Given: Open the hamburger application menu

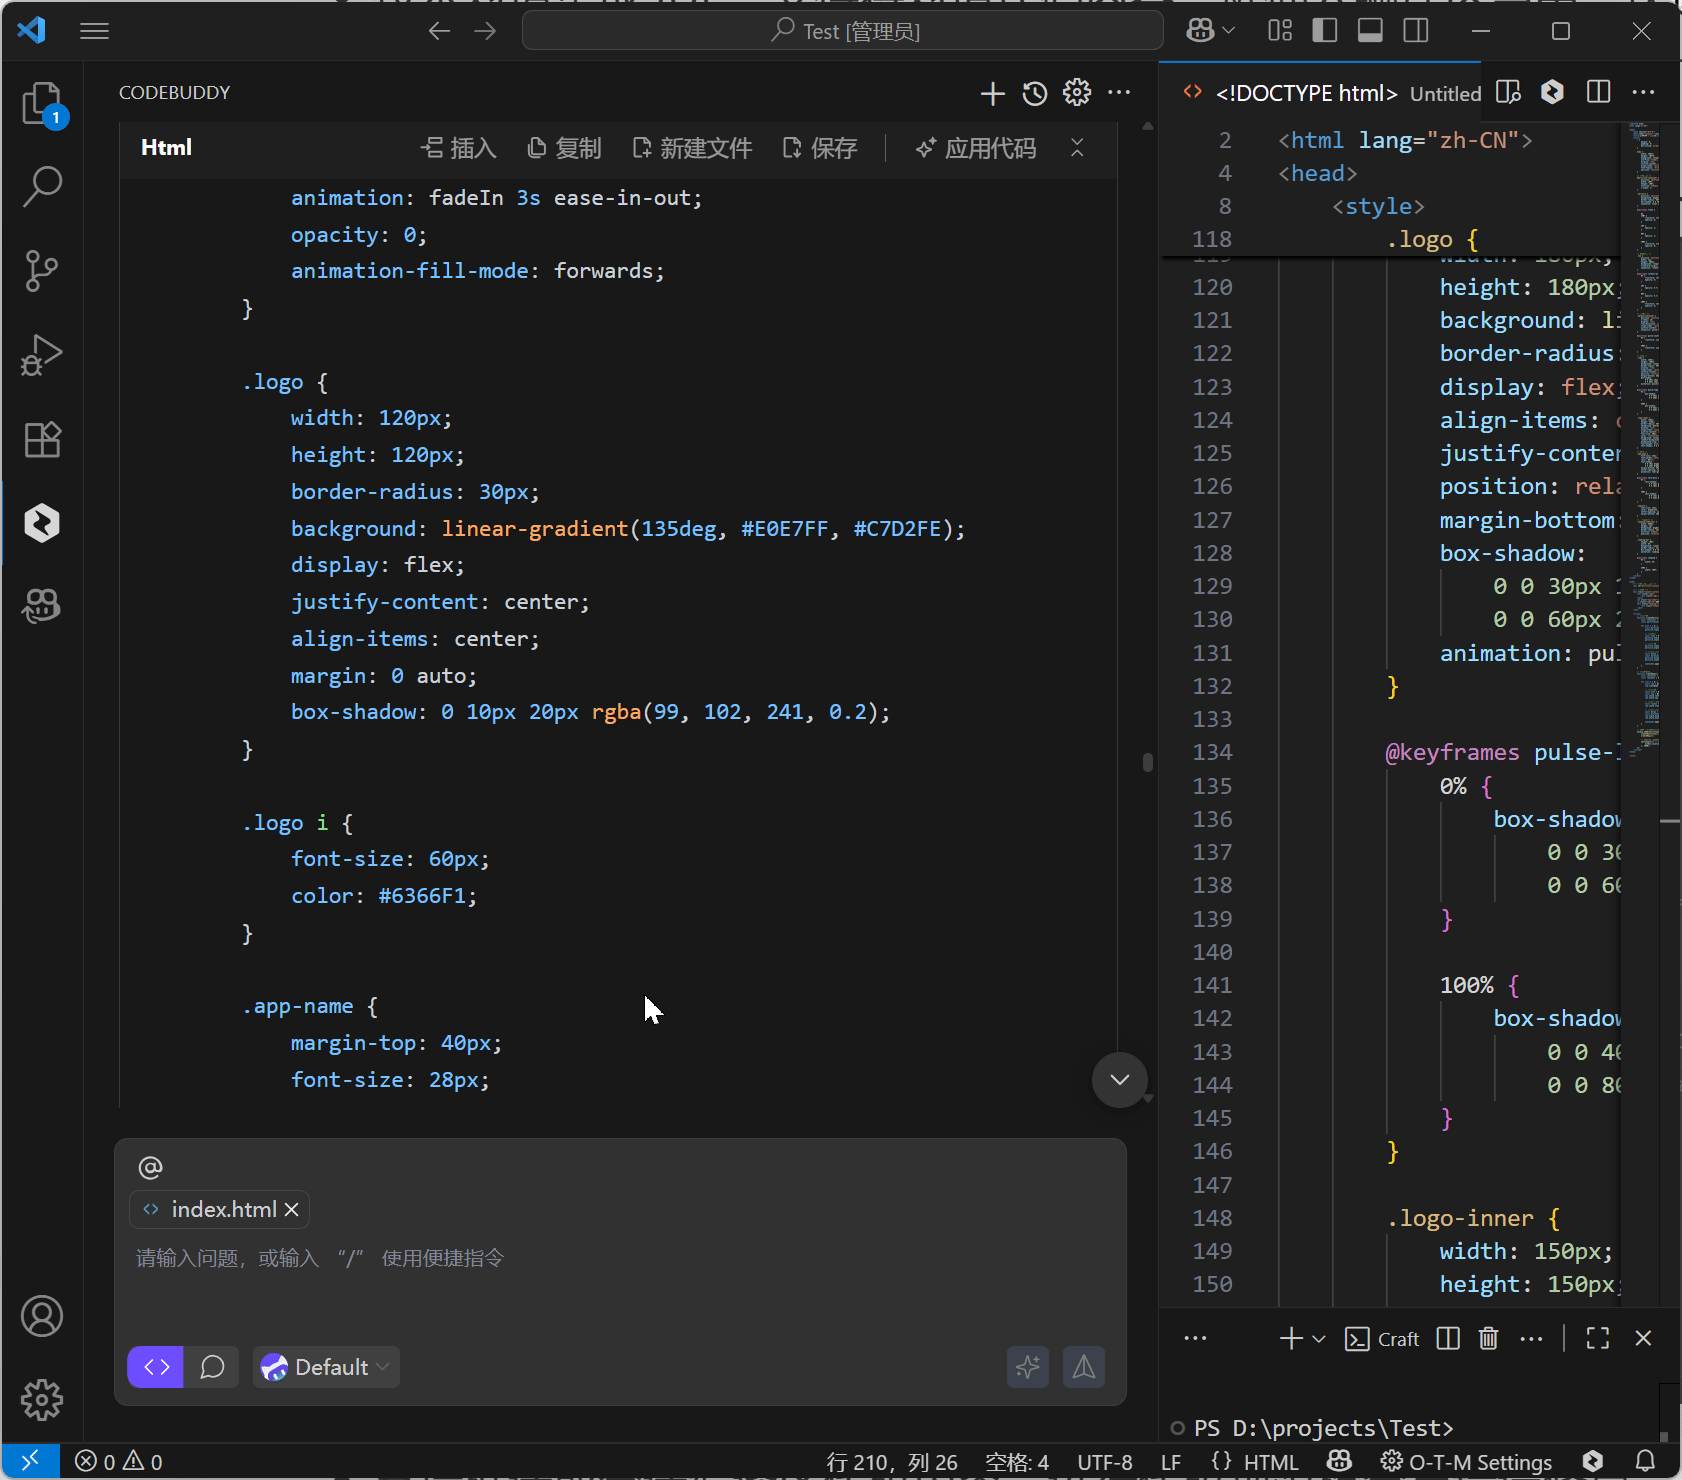Looking at the screenshot, I should [x=94, y=31].
